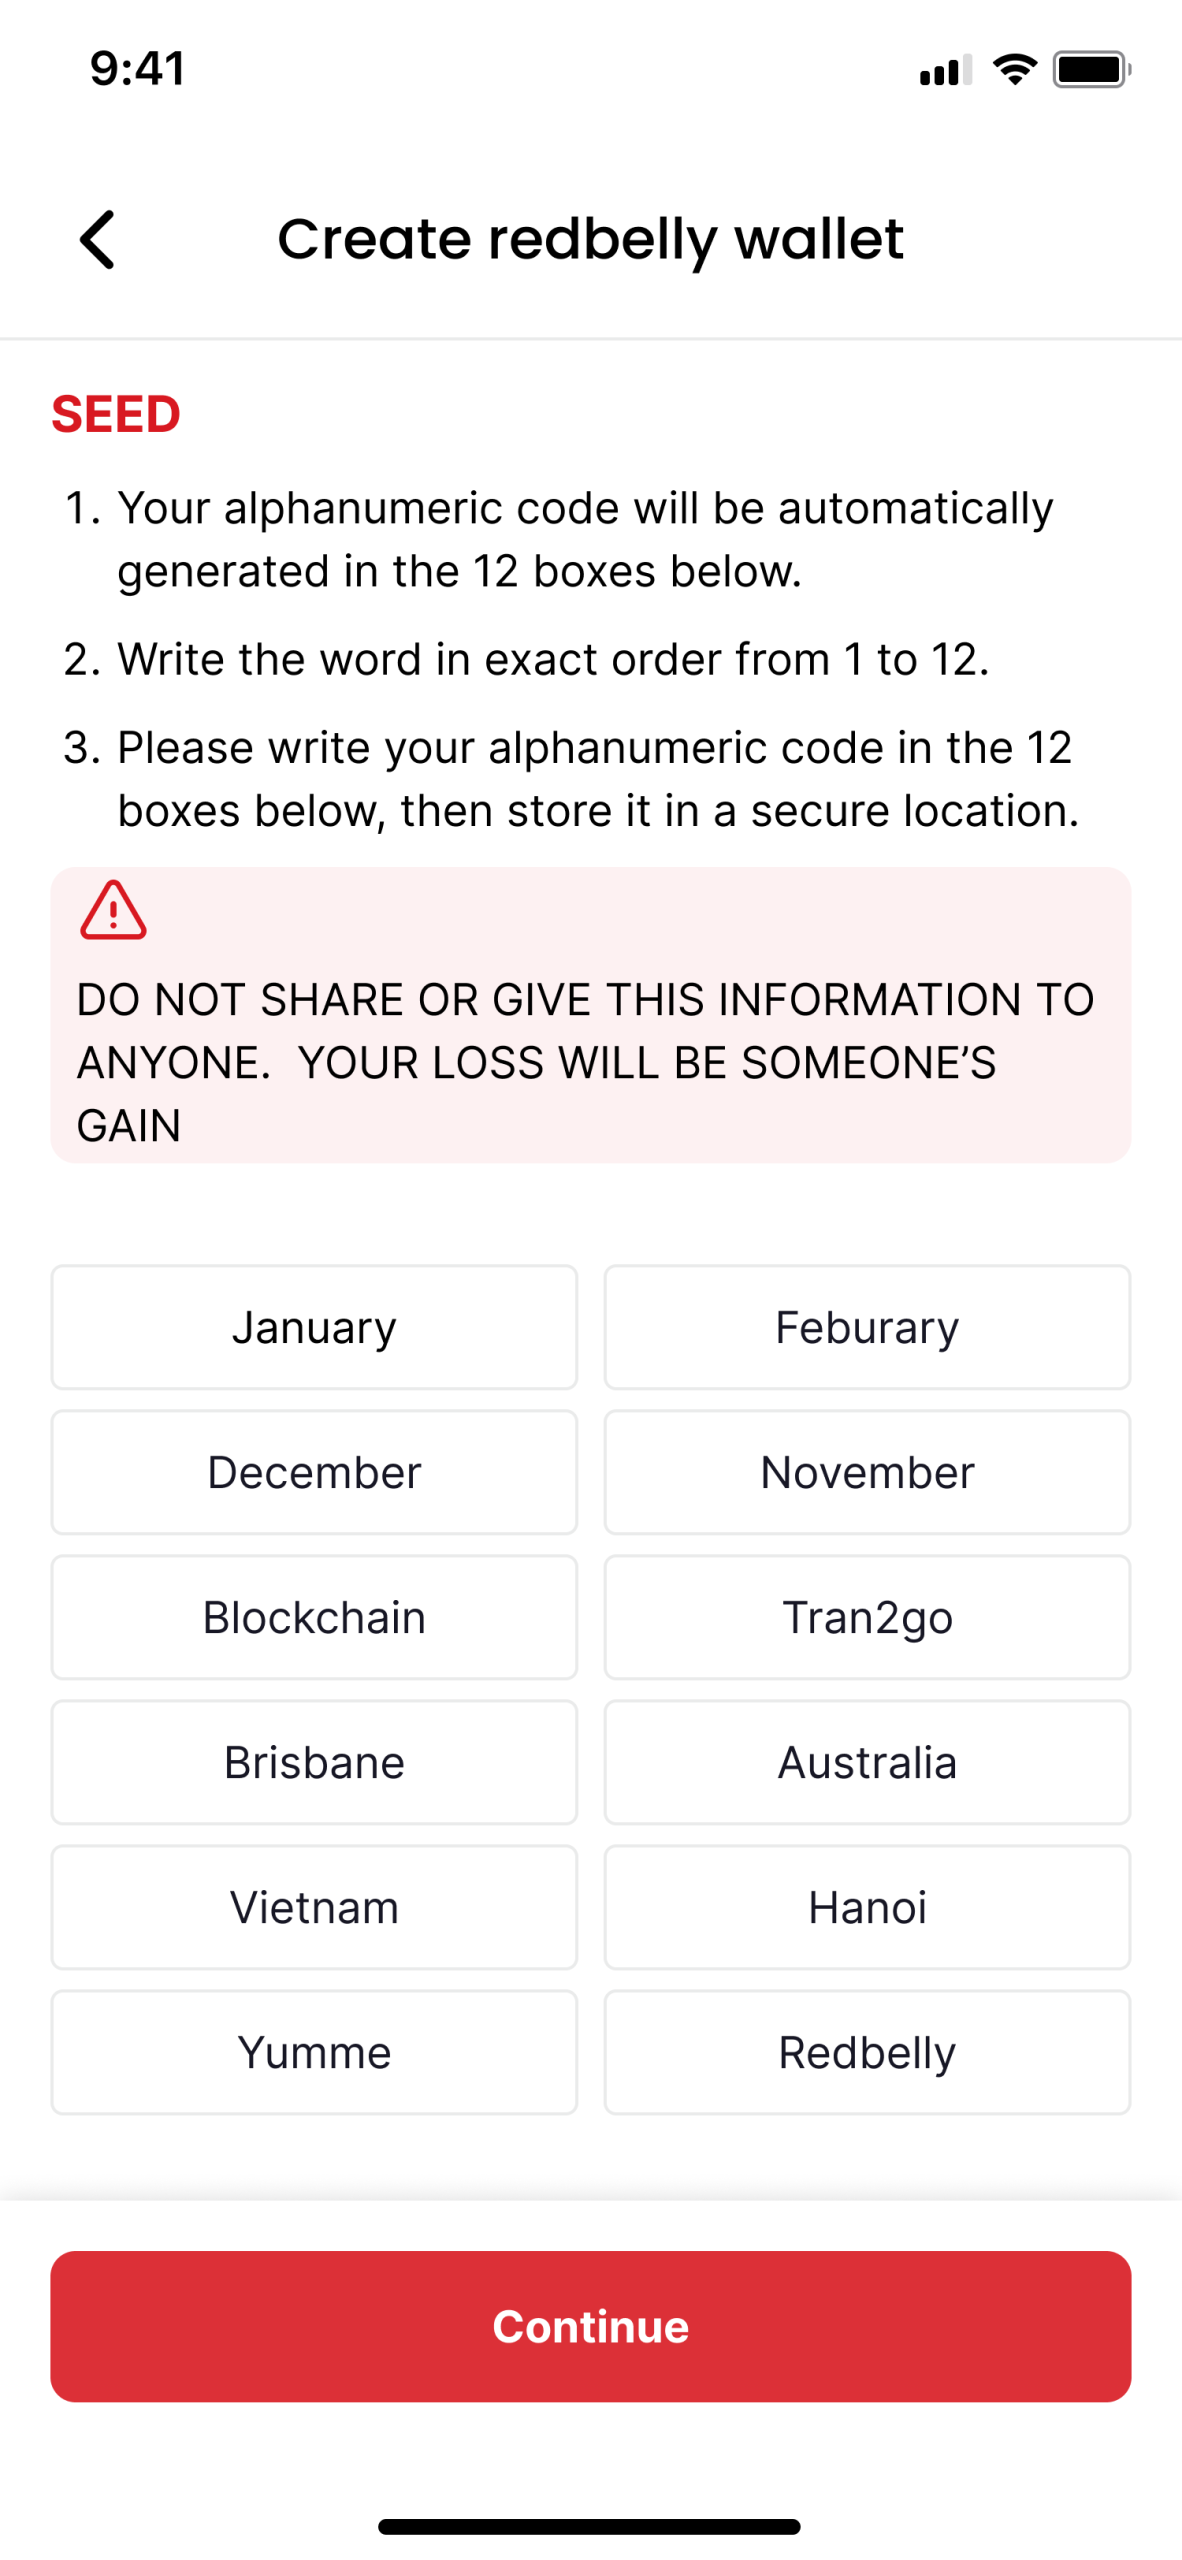Select the December seed box

tap(314, 1472)
